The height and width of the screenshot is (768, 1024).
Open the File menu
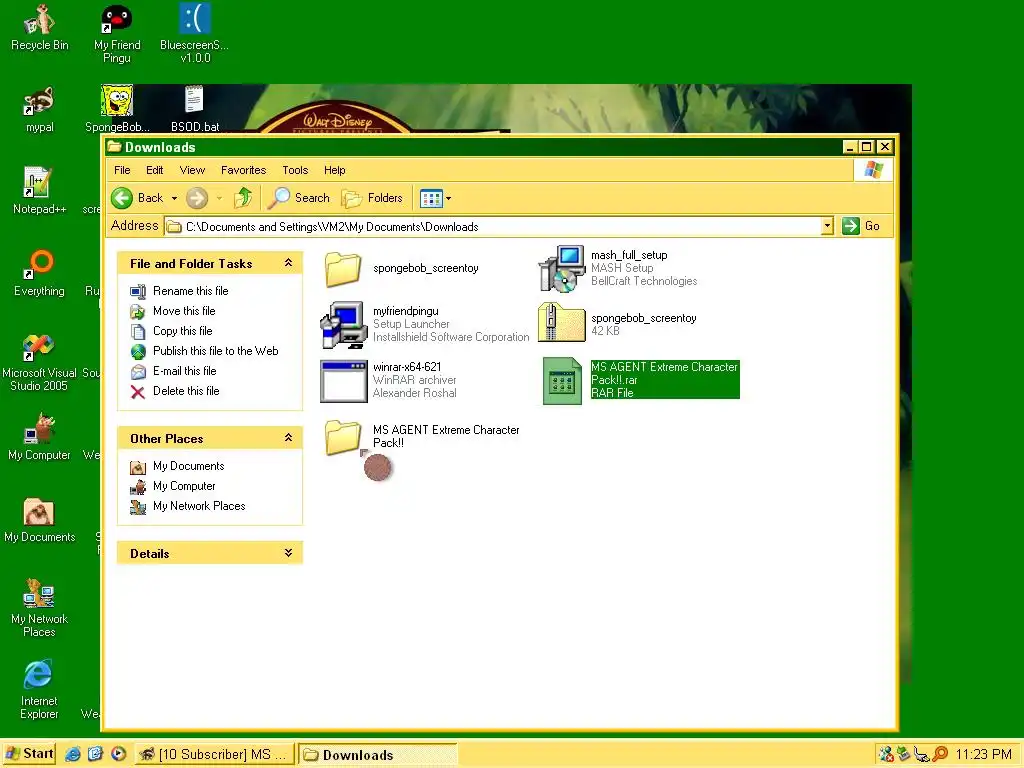pos(122,170)
